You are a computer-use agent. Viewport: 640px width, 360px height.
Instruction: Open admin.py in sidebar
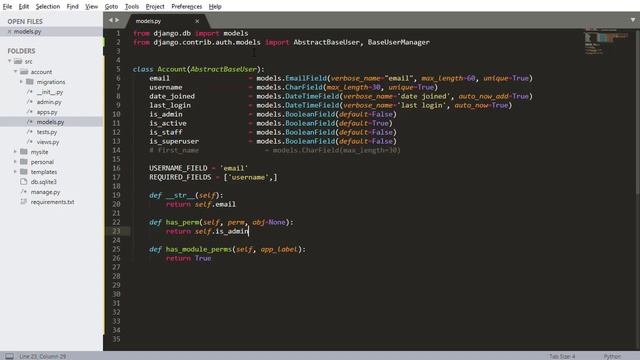pos(49,102)
